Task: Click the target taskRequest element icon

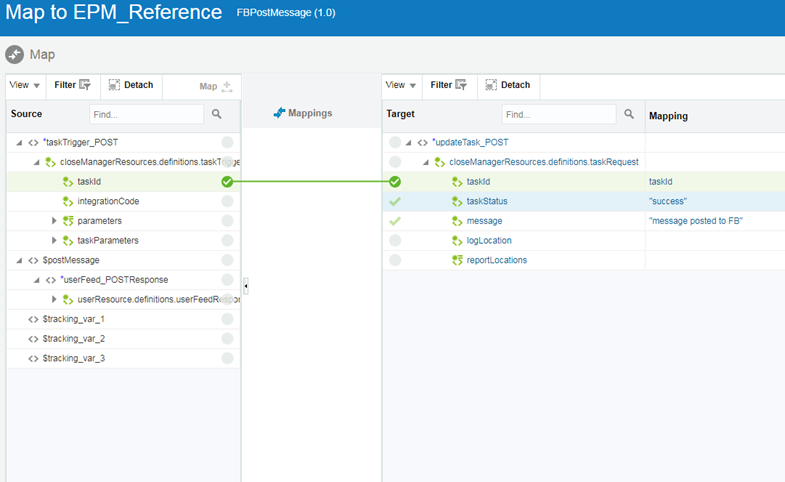Action: tap(440, 162)
